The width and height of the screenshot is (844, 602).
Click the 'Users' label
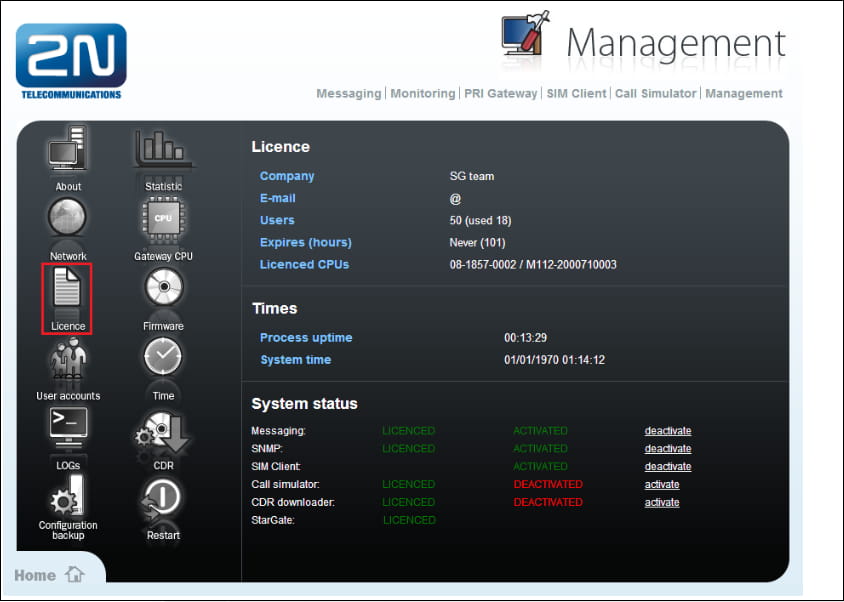point(277,220)
